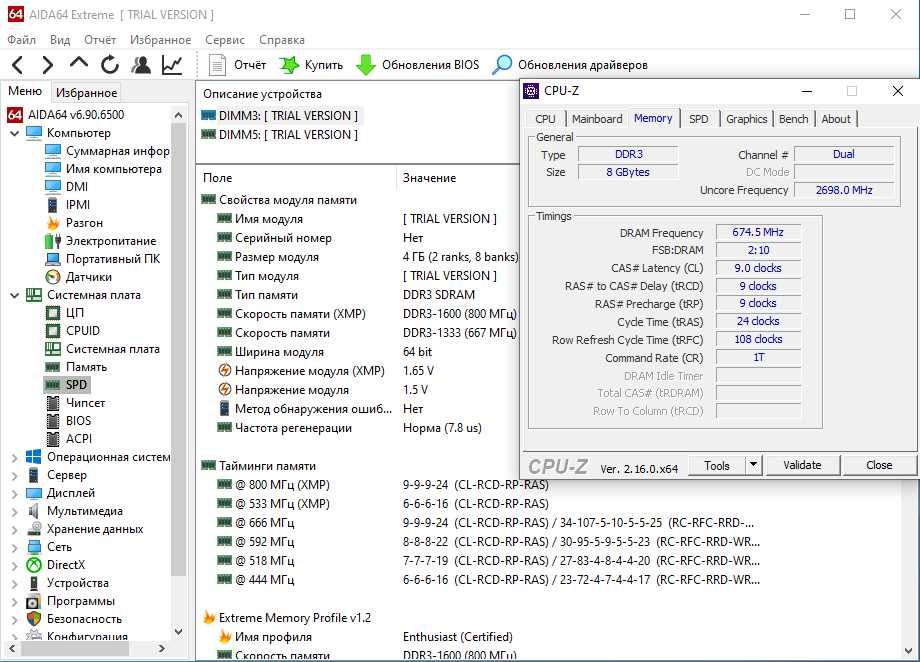The height and width of the screenshot is (662, 920).
Task: Click the user toolbar icon
Action: [x=141, y=65]
